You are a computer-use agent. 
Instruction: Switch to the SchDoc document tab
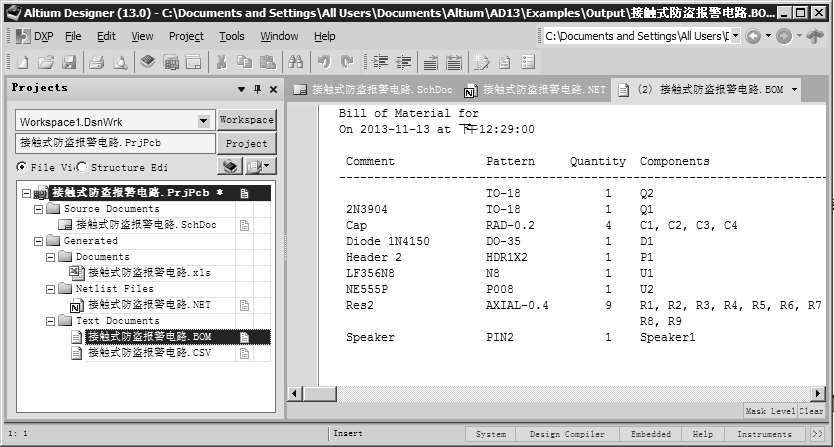375,89
